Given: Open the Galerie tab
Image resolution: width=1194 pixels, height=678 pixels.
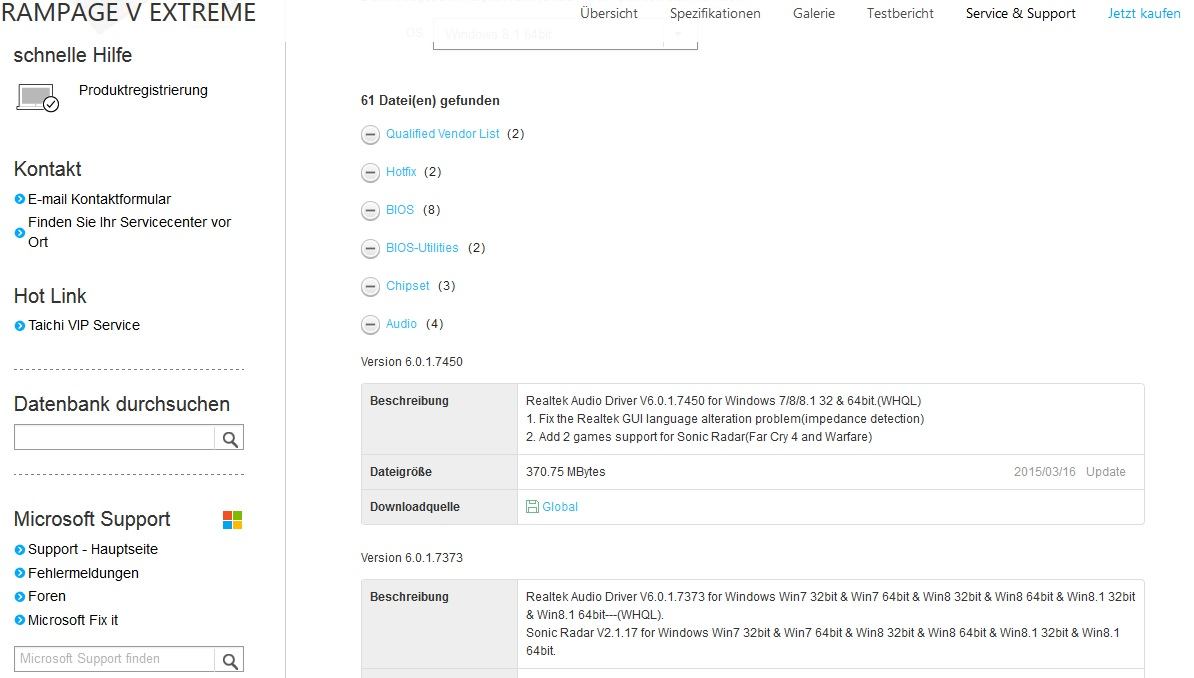Looking at the screenshot, I should (813, 14).
